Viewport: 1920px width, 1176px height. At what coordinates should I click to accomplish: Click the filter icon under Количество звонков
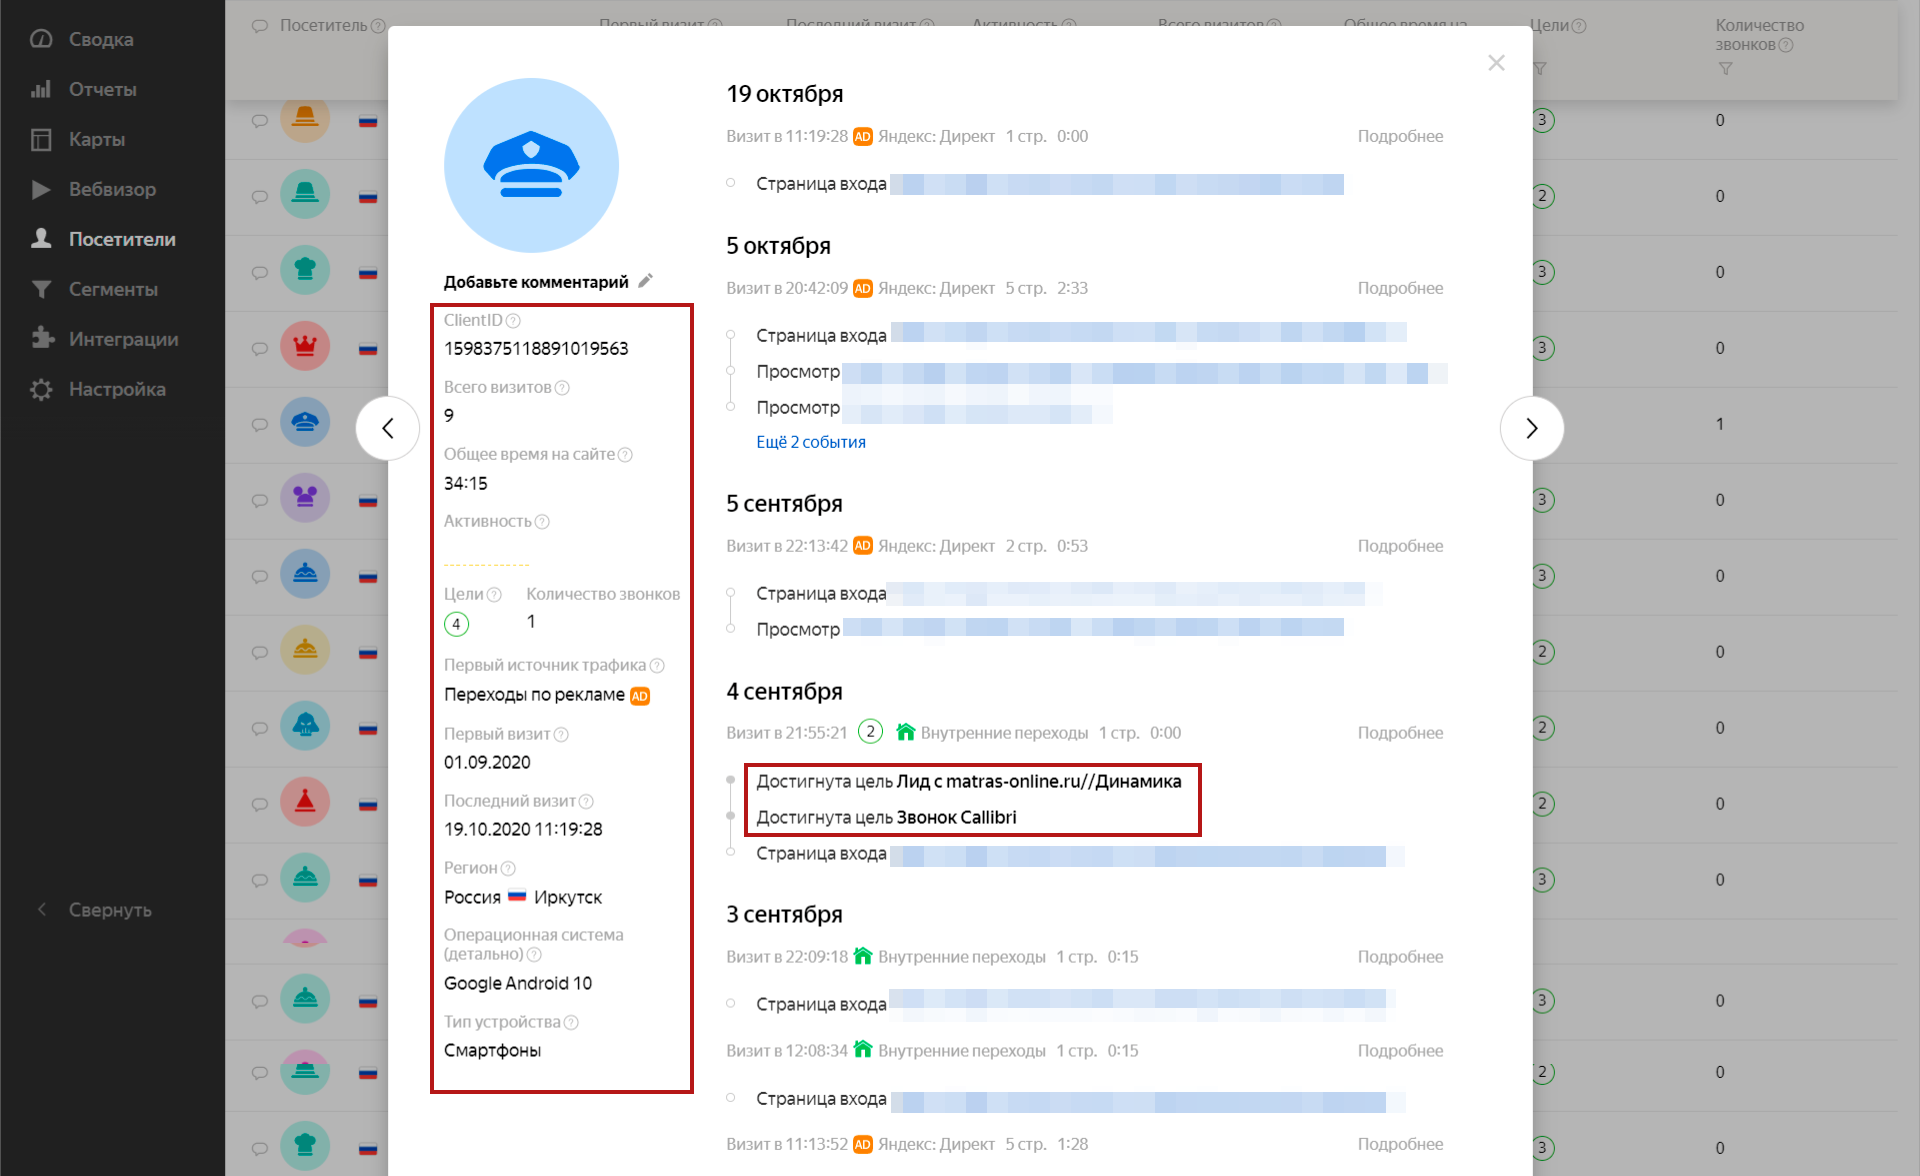(x=1725, y=69)
